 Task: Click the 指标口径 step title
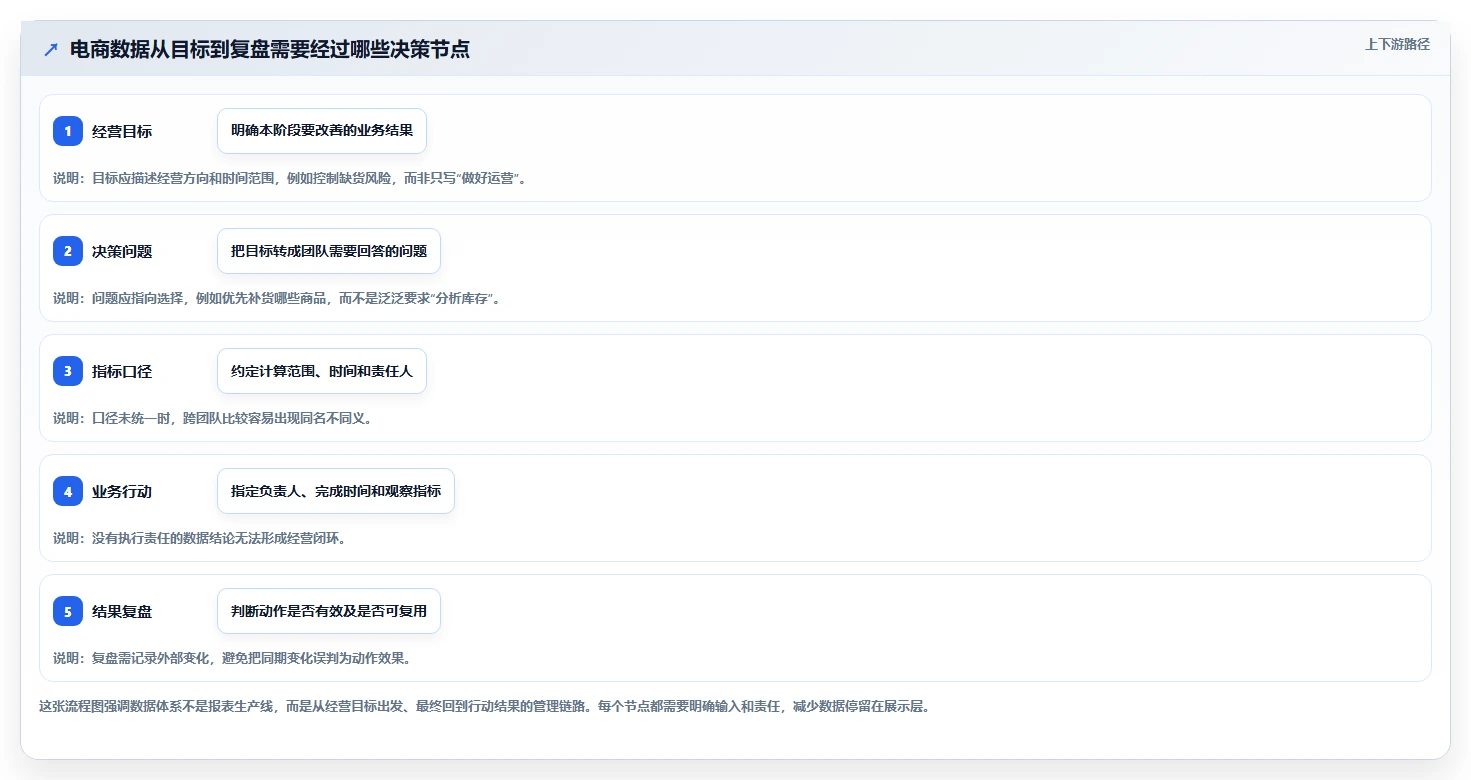(122, 371)
